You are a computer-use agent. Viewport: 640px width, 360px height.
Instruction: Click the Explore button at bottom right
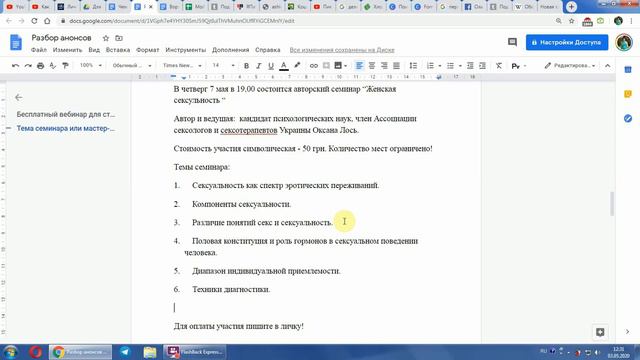(x=600, y=332)
